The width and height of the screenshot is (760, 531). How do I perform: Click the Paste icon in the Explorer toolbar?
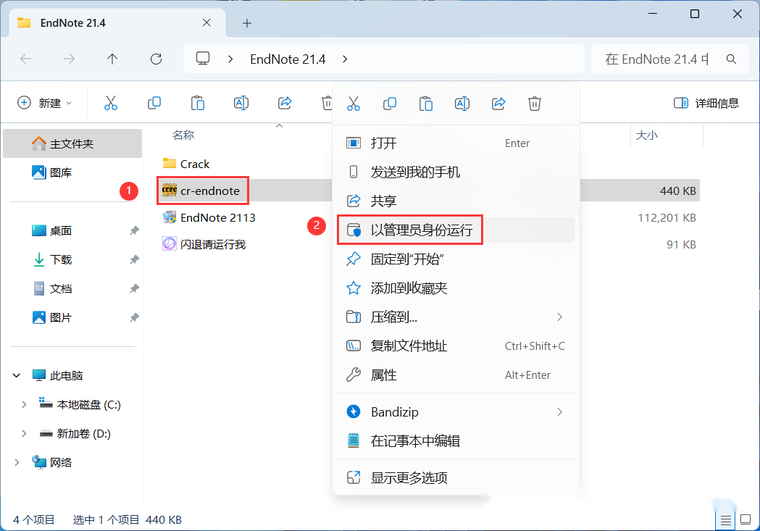(198, 103)
